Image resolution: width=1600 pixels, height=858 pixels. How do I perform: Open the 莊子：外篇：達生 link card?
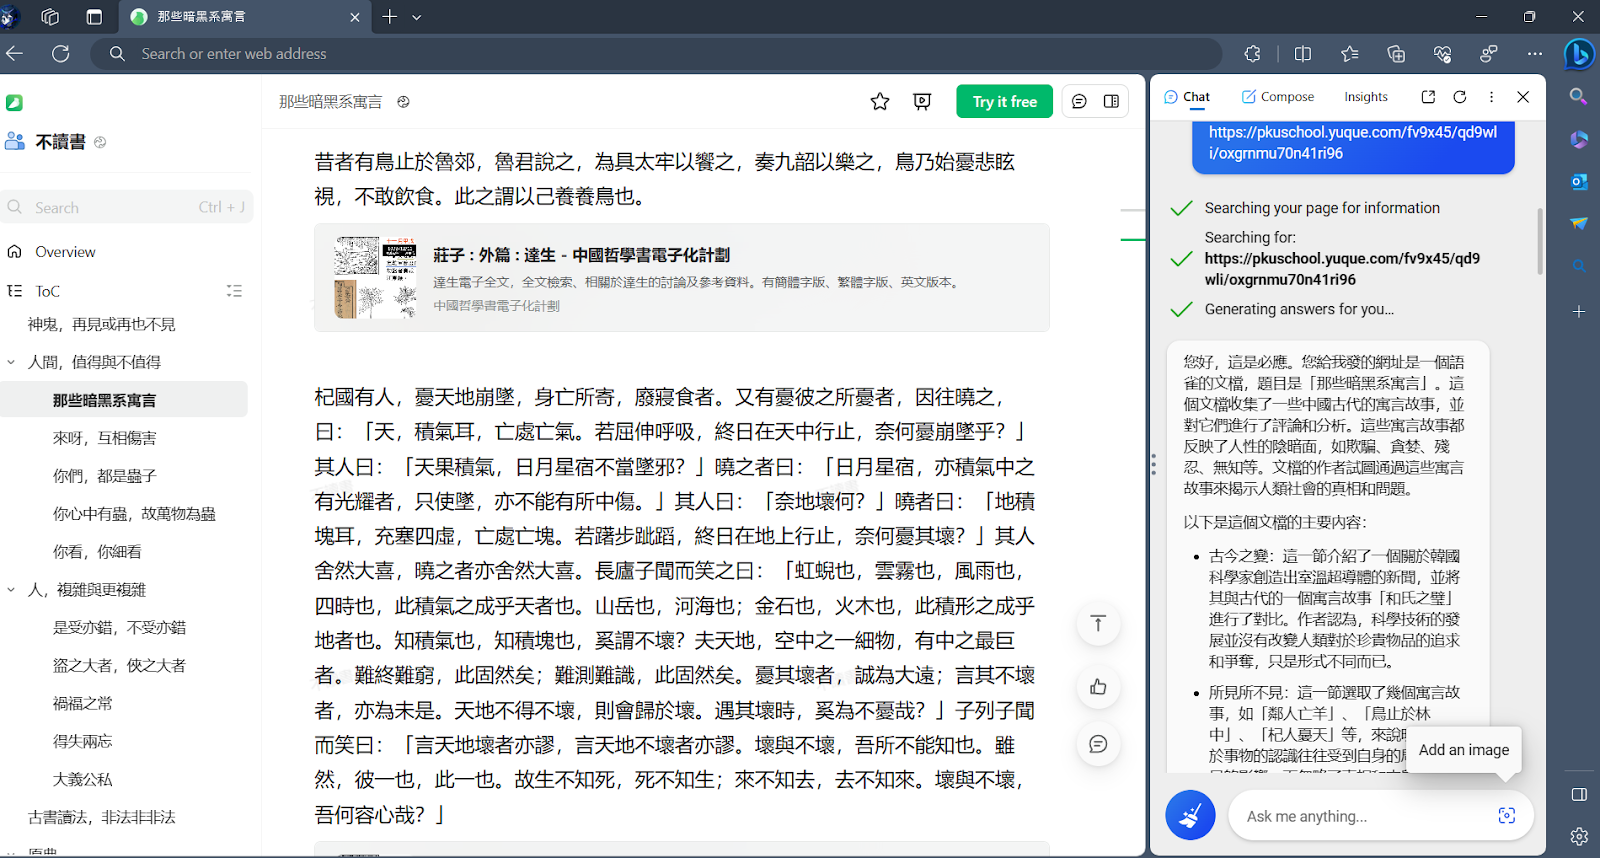pos(681,278)
